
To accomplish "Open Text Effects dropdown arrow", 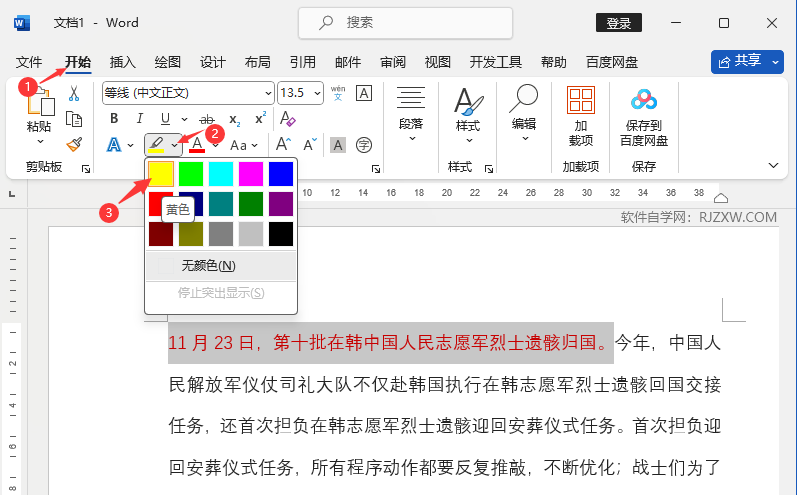I will click(x=131, y=145).
